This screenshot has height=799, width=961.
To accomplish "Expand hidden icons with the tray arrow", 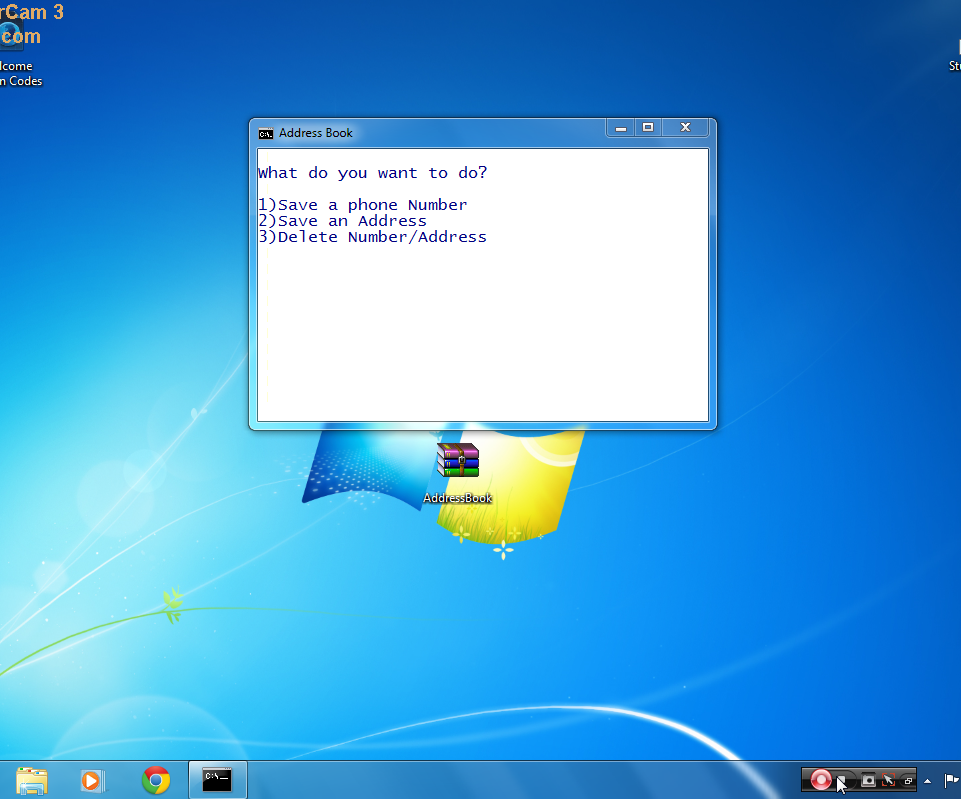I will pyautogui.click(x=927, y=781).
